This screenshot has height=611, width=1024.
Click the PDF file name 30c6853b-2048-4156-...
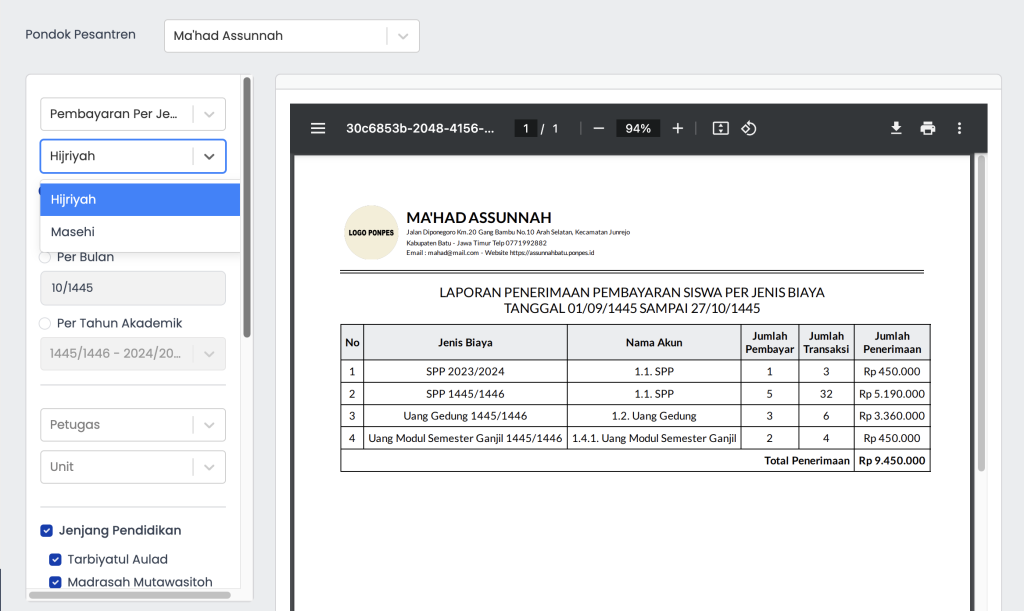click(420, 129)
